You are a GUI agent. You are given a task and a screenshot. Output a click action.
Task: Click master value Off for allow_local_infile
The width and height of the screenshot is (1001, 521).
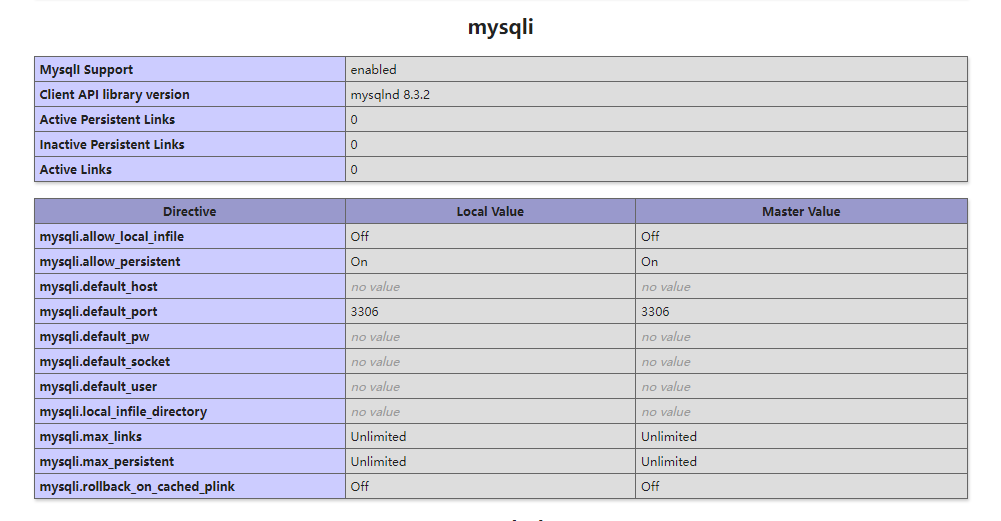pos(650,236)
